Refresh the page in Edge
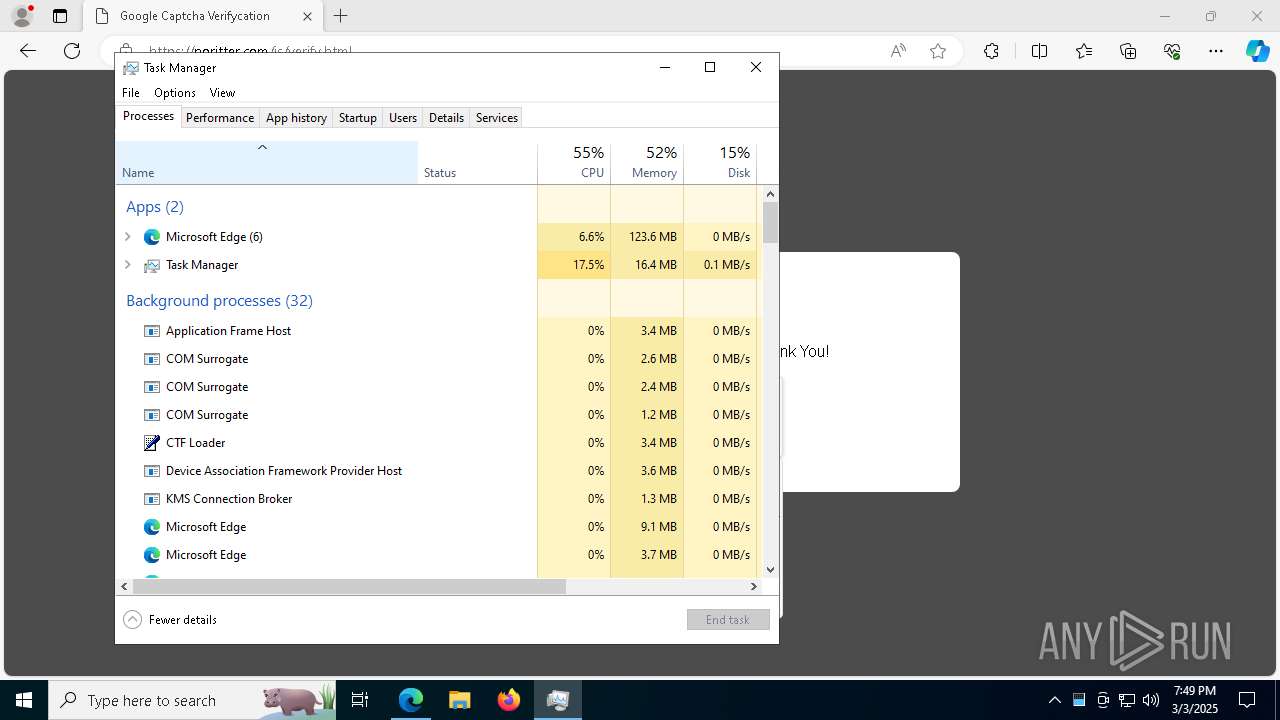Image resolution: width=1280 pixels, height=720 pixels. (72, 51)
